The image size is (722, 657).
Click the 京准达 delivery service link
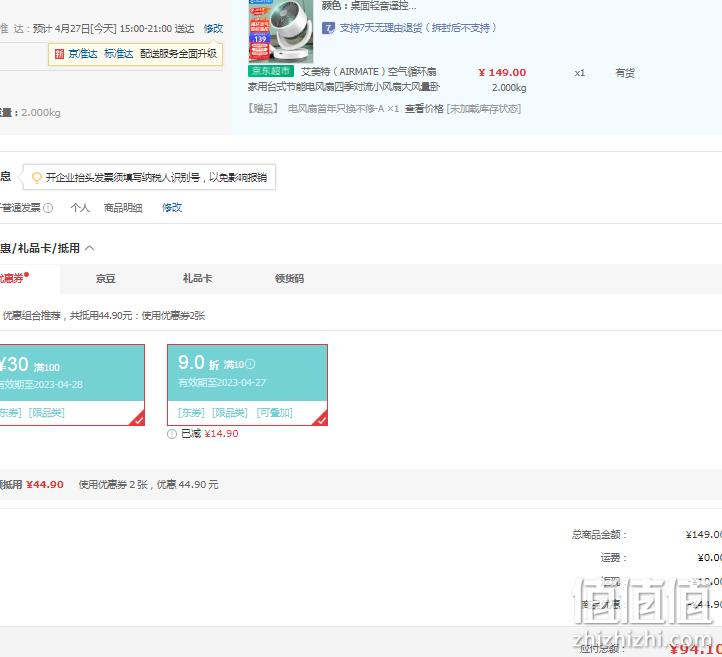click(x=83, y=54)
